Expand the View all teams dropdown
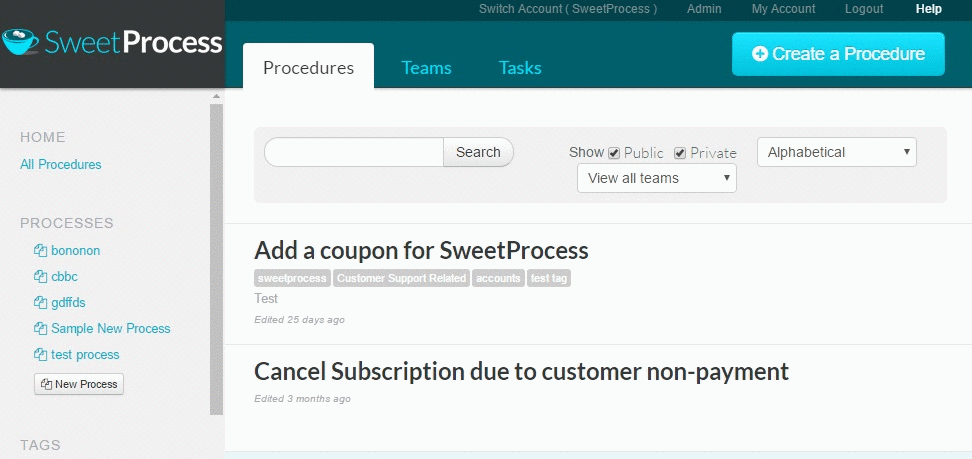972x459 pixels. tap(656, 178)
